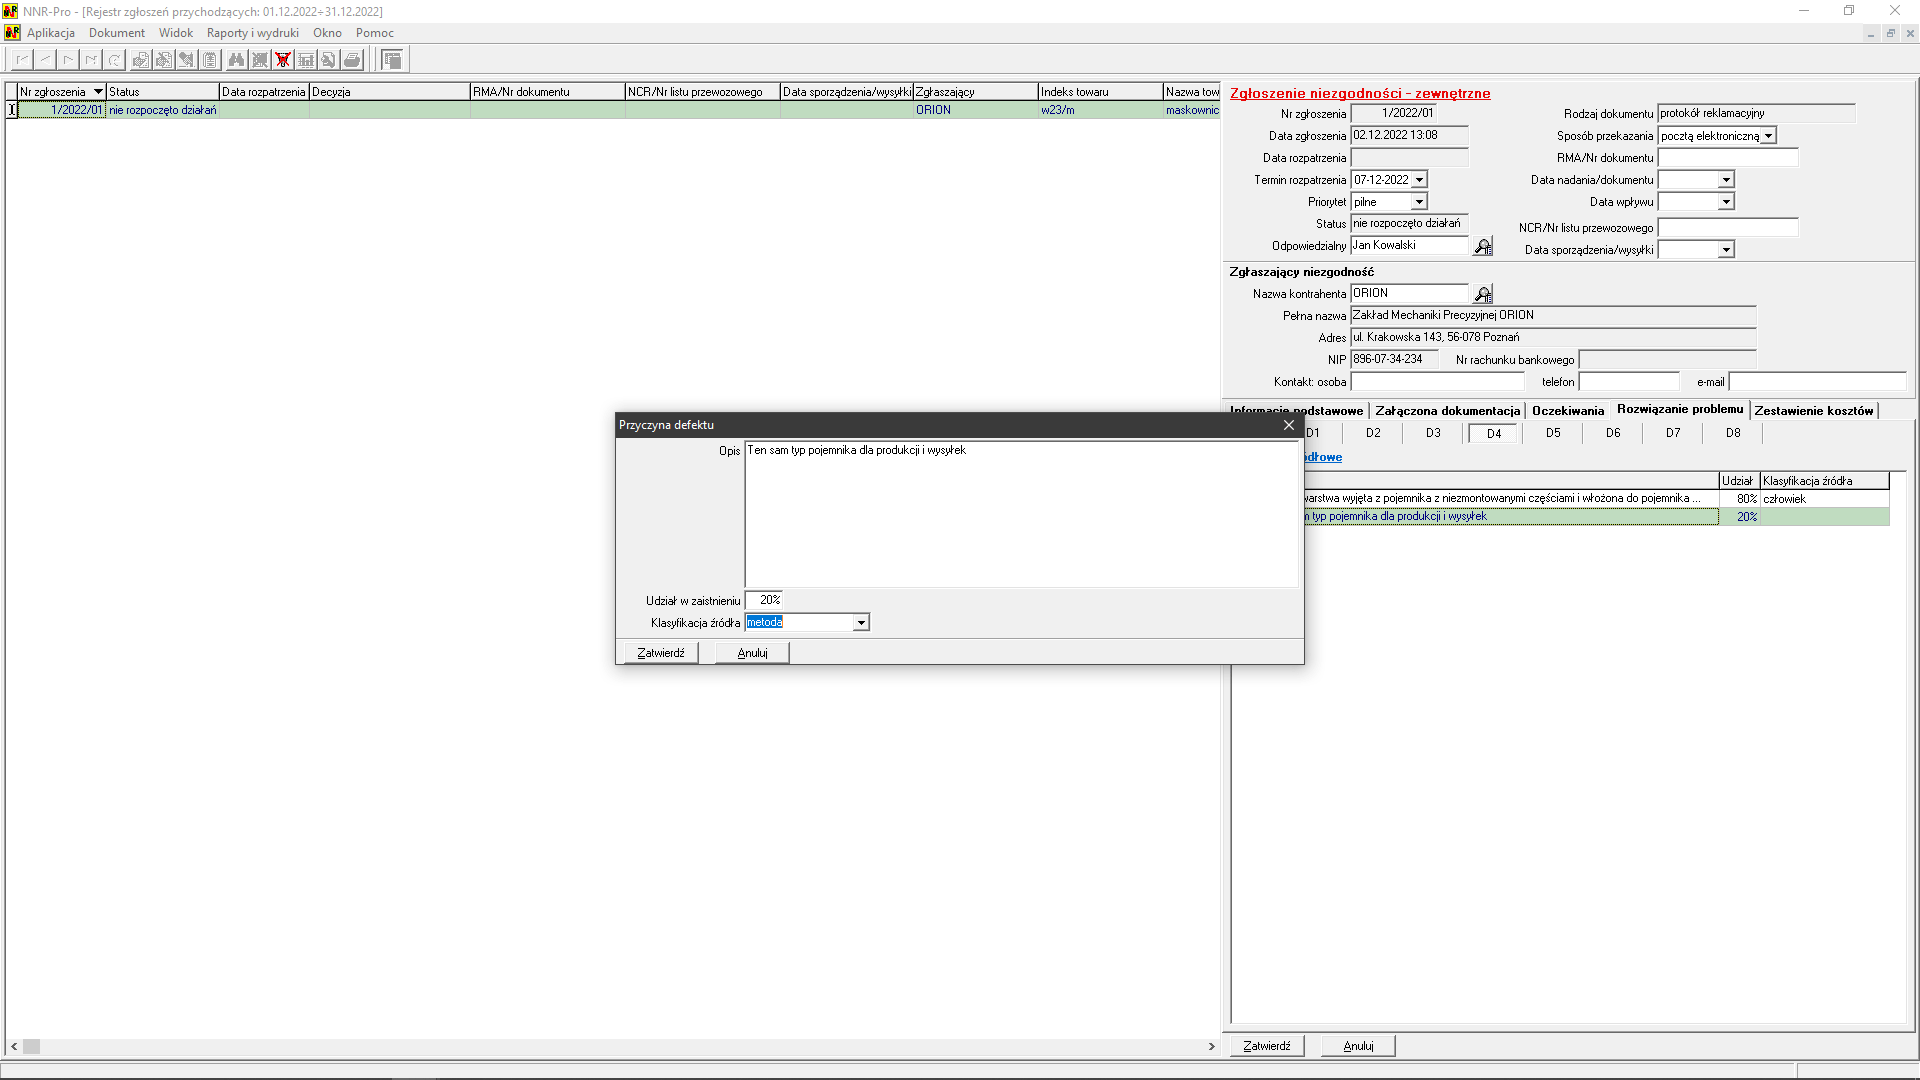
Task: Click right arrow of horizontal scrollbar
Action: (1211, 1047)
